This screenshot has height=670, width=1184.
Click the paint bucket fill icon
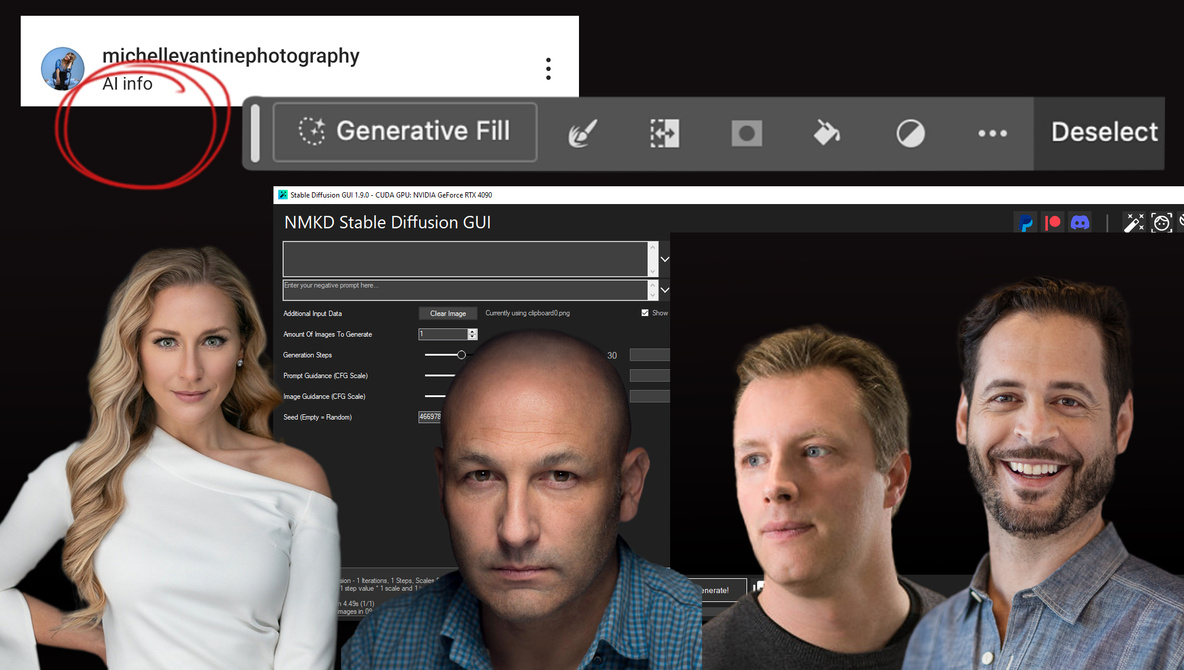tap(827, 134)
